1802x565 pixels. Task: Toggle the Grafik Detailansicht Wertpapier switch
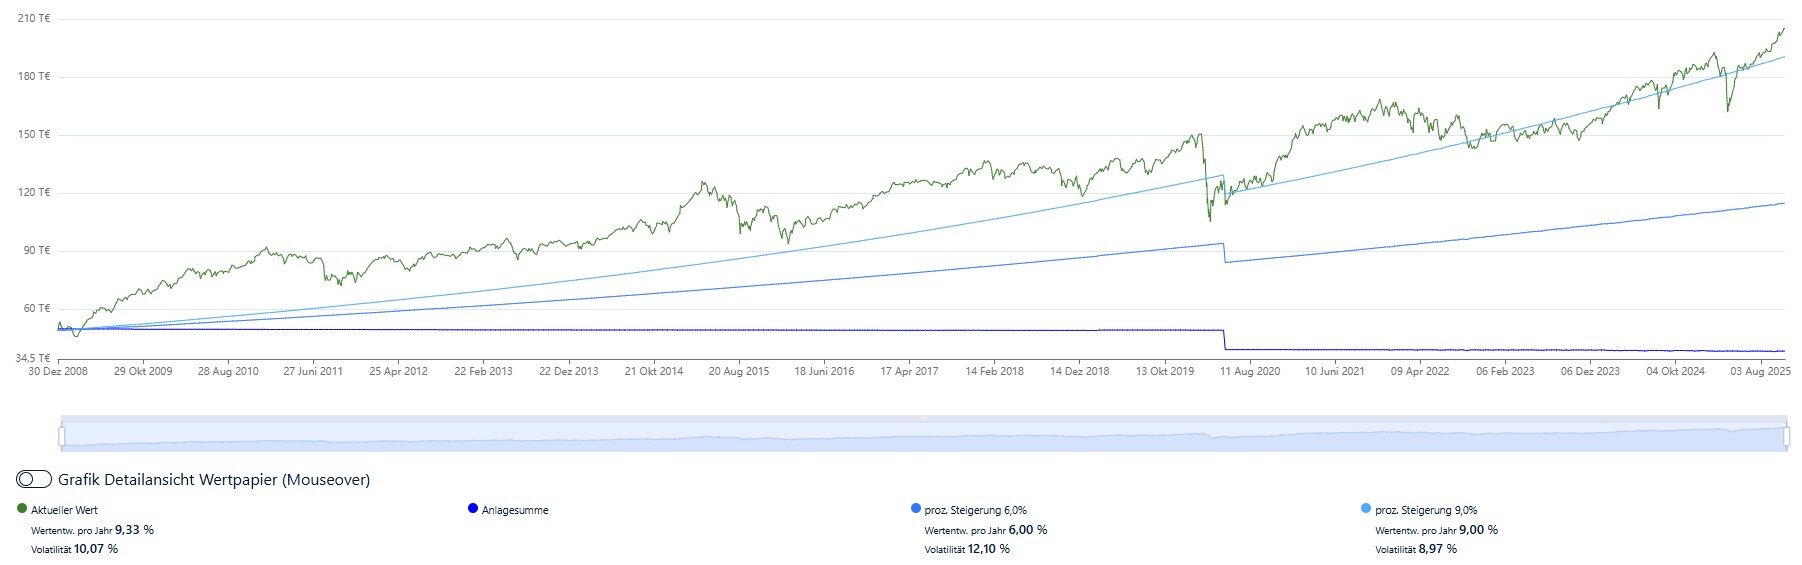[x=34, y=480]
